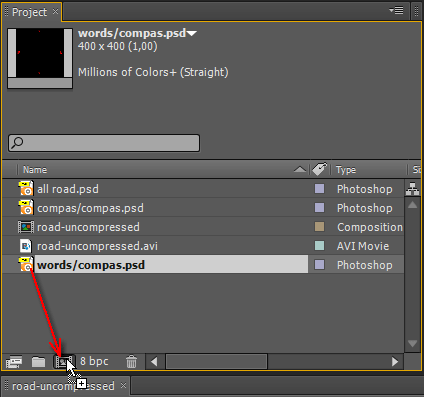Viewport: 424px width, 397px height.
Task: Open the project flowchart view icon
Action: (x=412, y=189)
